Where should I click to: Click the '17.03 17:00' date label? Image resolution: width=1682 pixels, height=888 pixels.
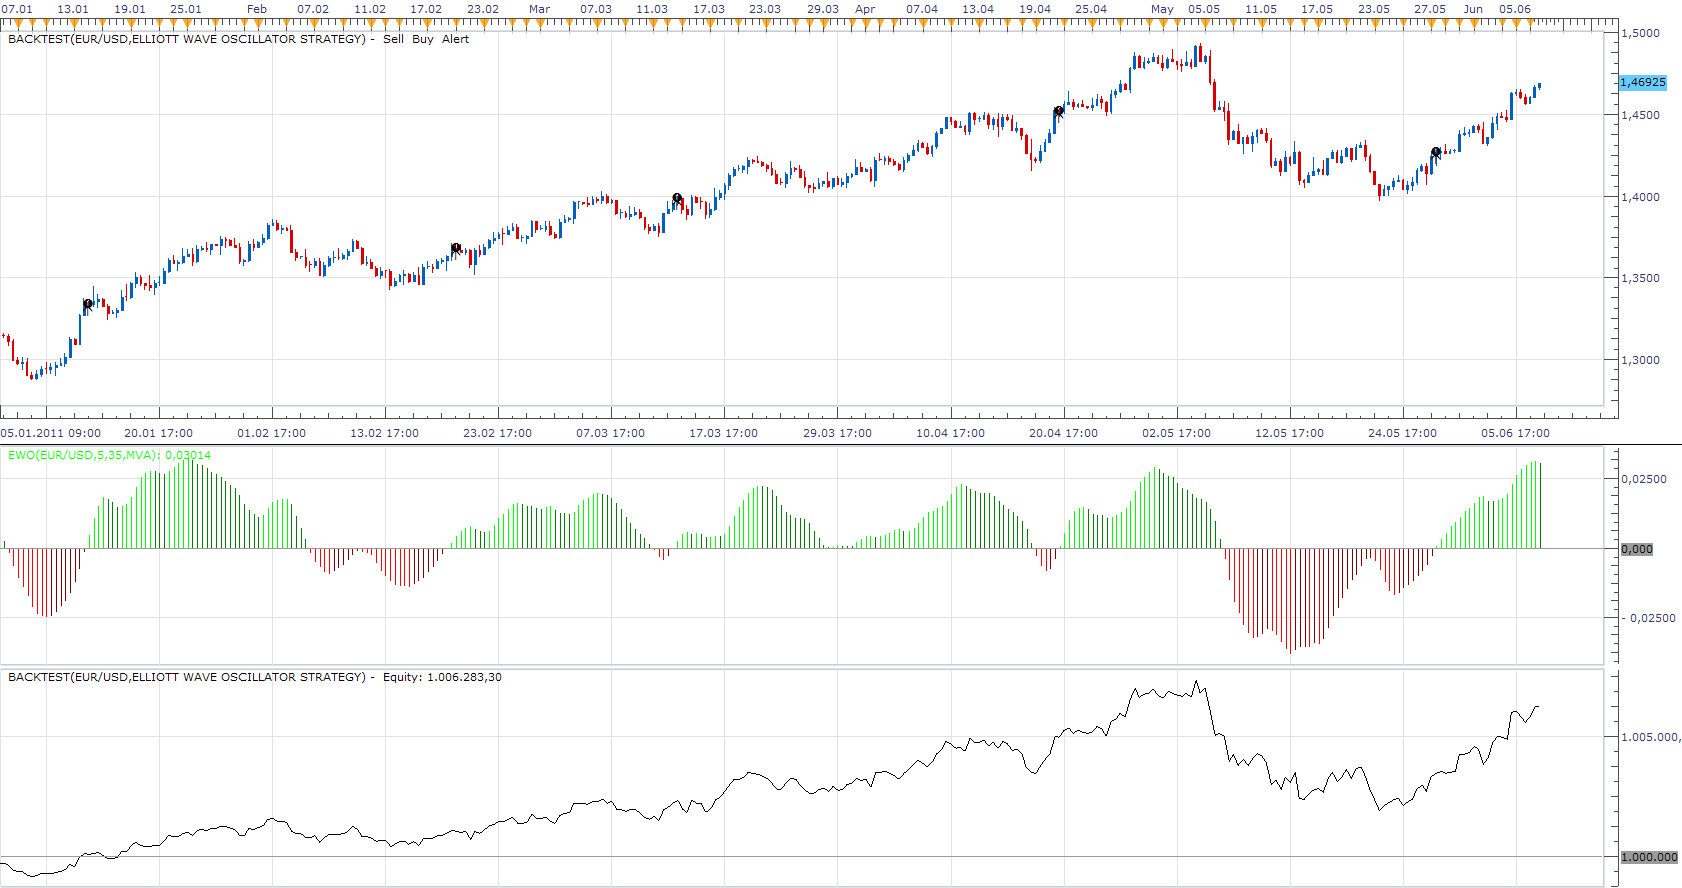tap(723, 433)
